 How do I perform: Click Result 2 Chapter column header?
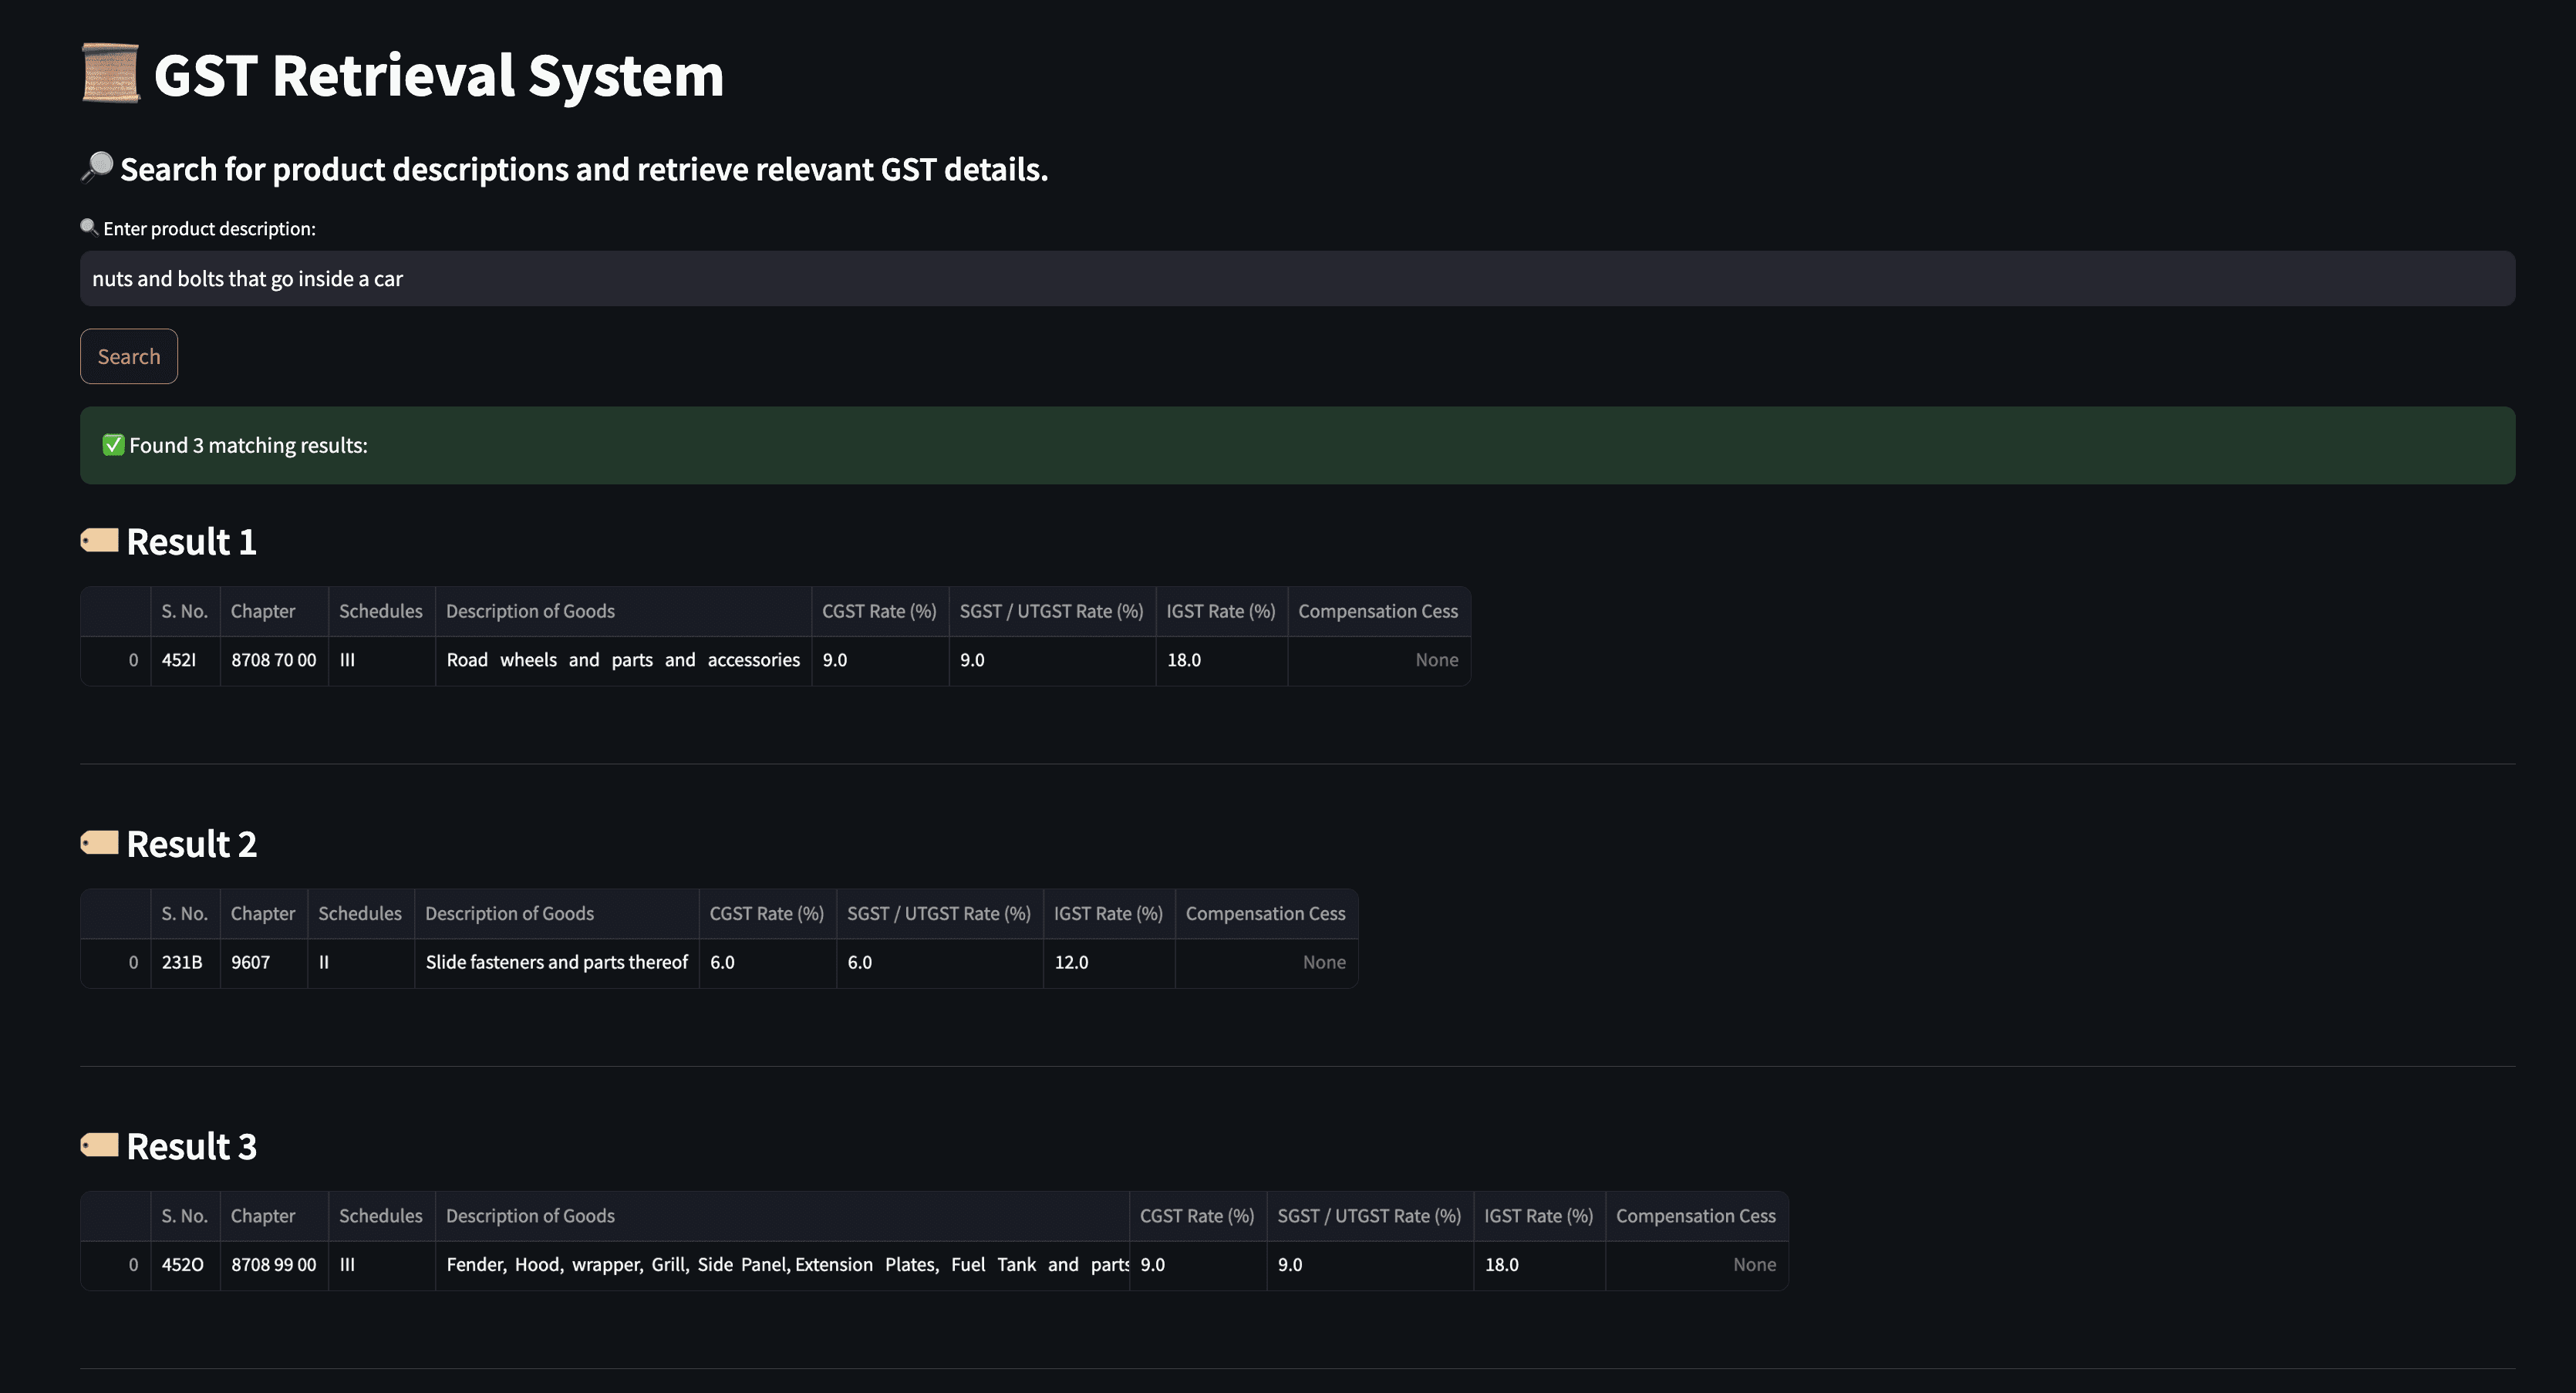pyautogui.click(x=263, y=913)
